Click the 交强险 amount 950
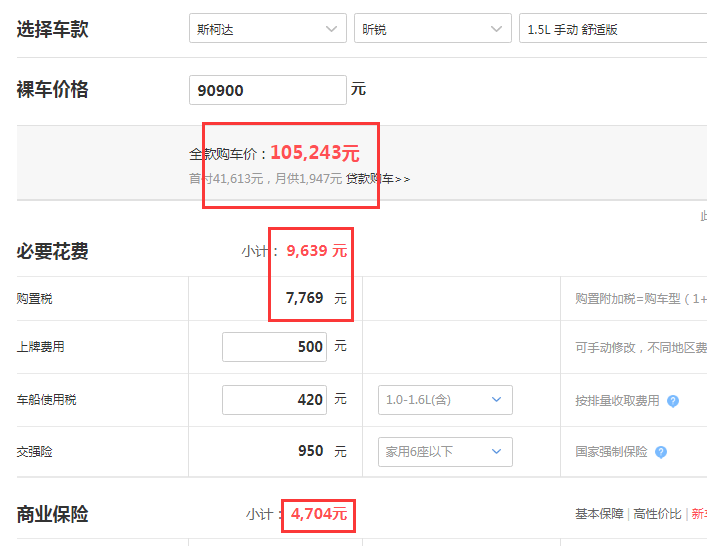The width and height of the screenshot is (707, 546). tap(311, 451)
